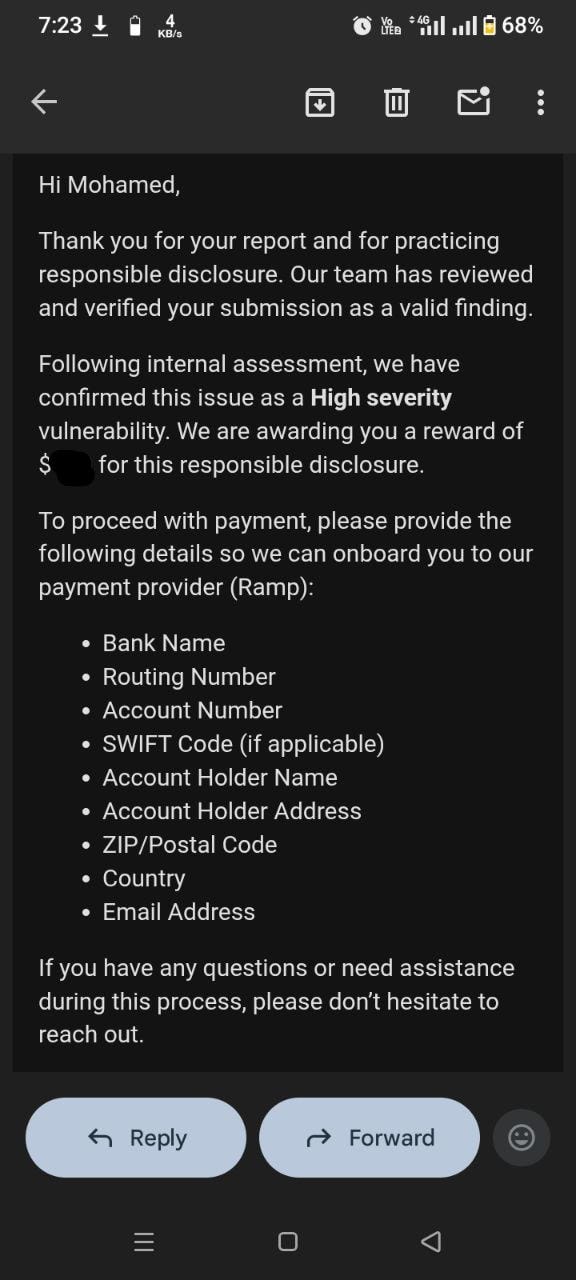Tap the Hi Mohamed greeting line
Image resolution: width=576 pixels, height=1280 pixels.
tap(109, 184)
